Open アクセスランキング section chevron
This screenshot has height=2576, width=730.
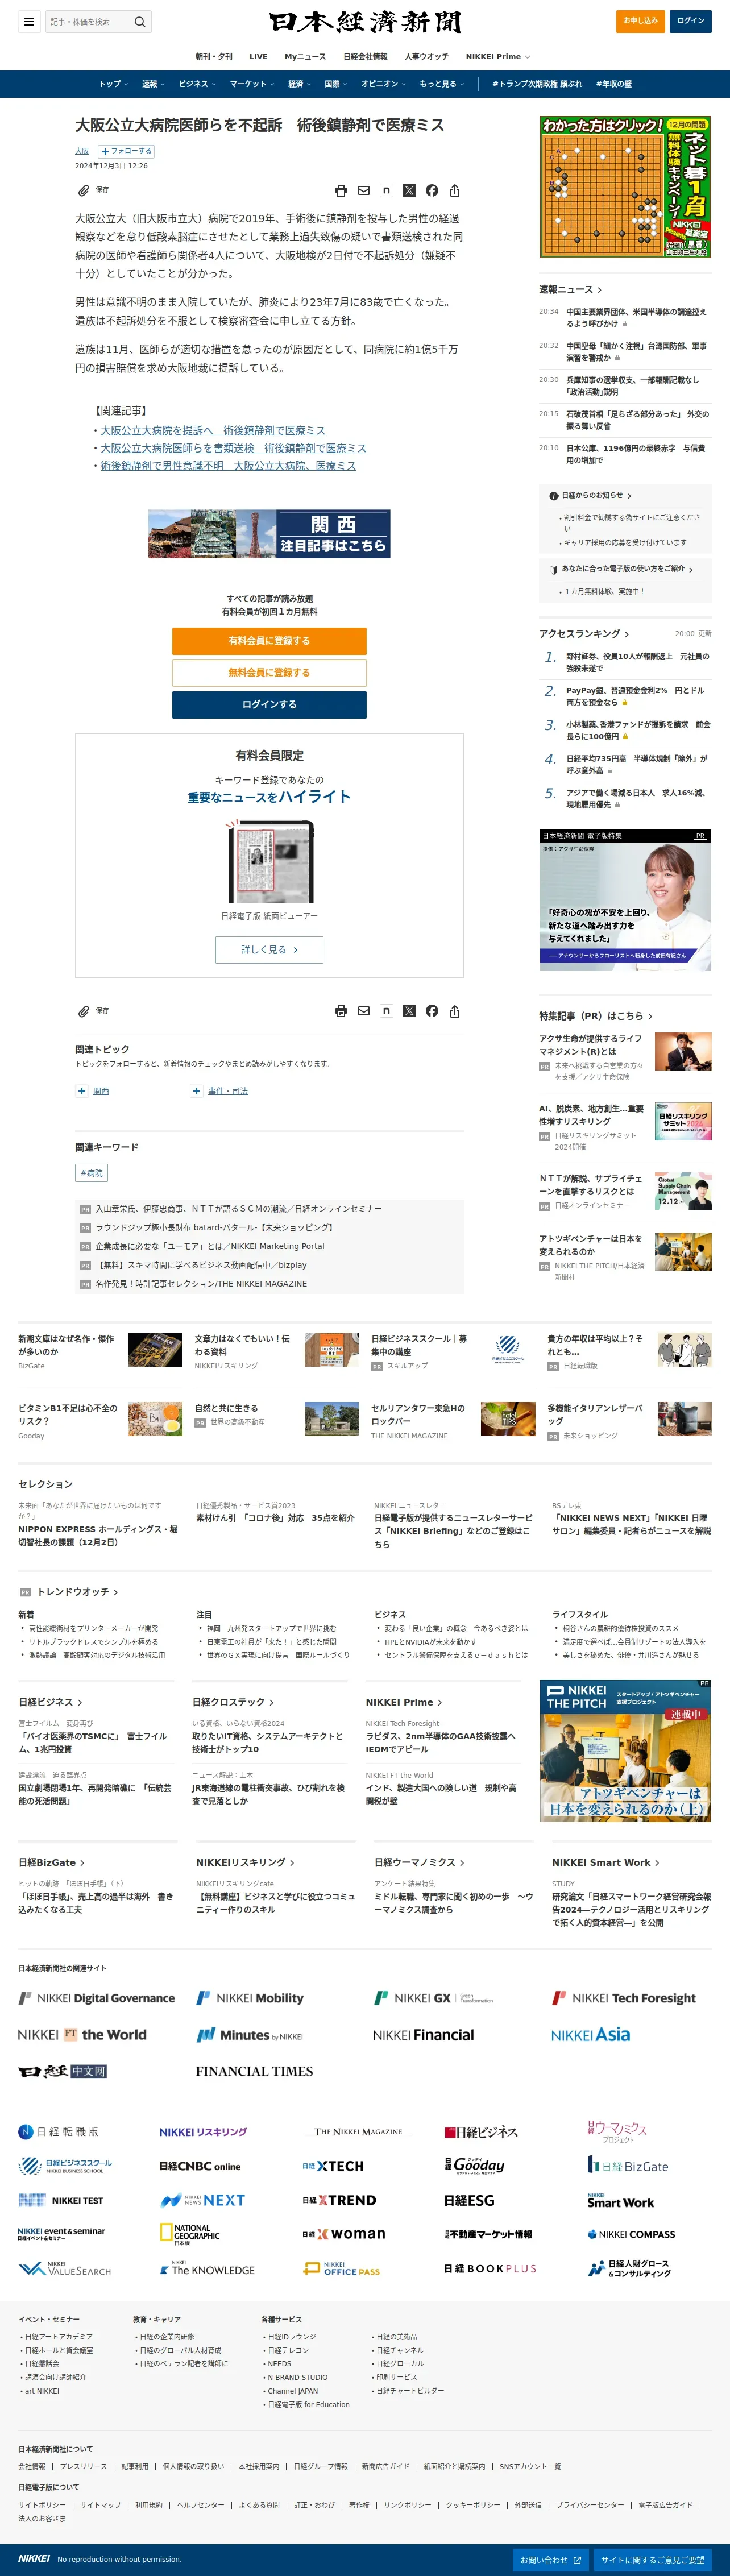pos(627,634)
